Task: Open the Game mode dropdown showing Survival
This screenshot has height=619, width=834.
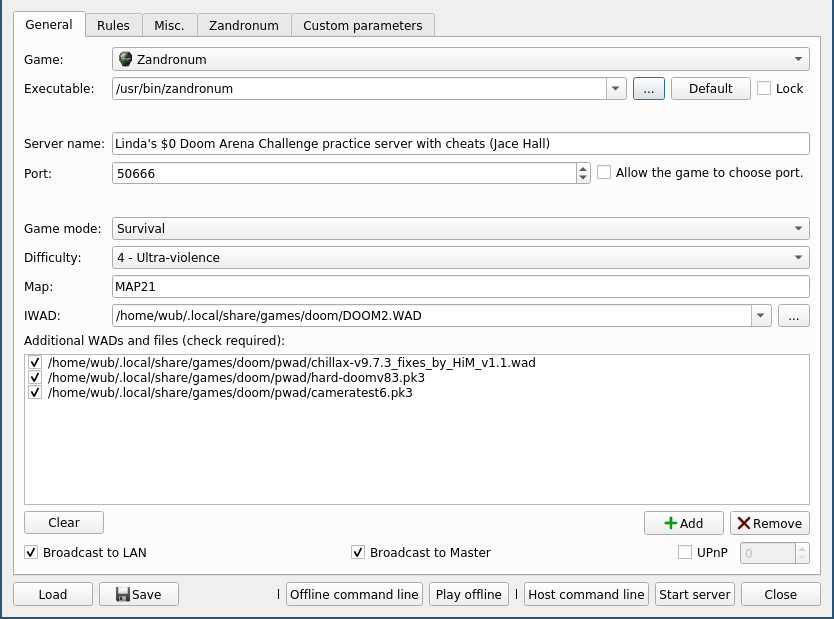Action: point(460,229)
